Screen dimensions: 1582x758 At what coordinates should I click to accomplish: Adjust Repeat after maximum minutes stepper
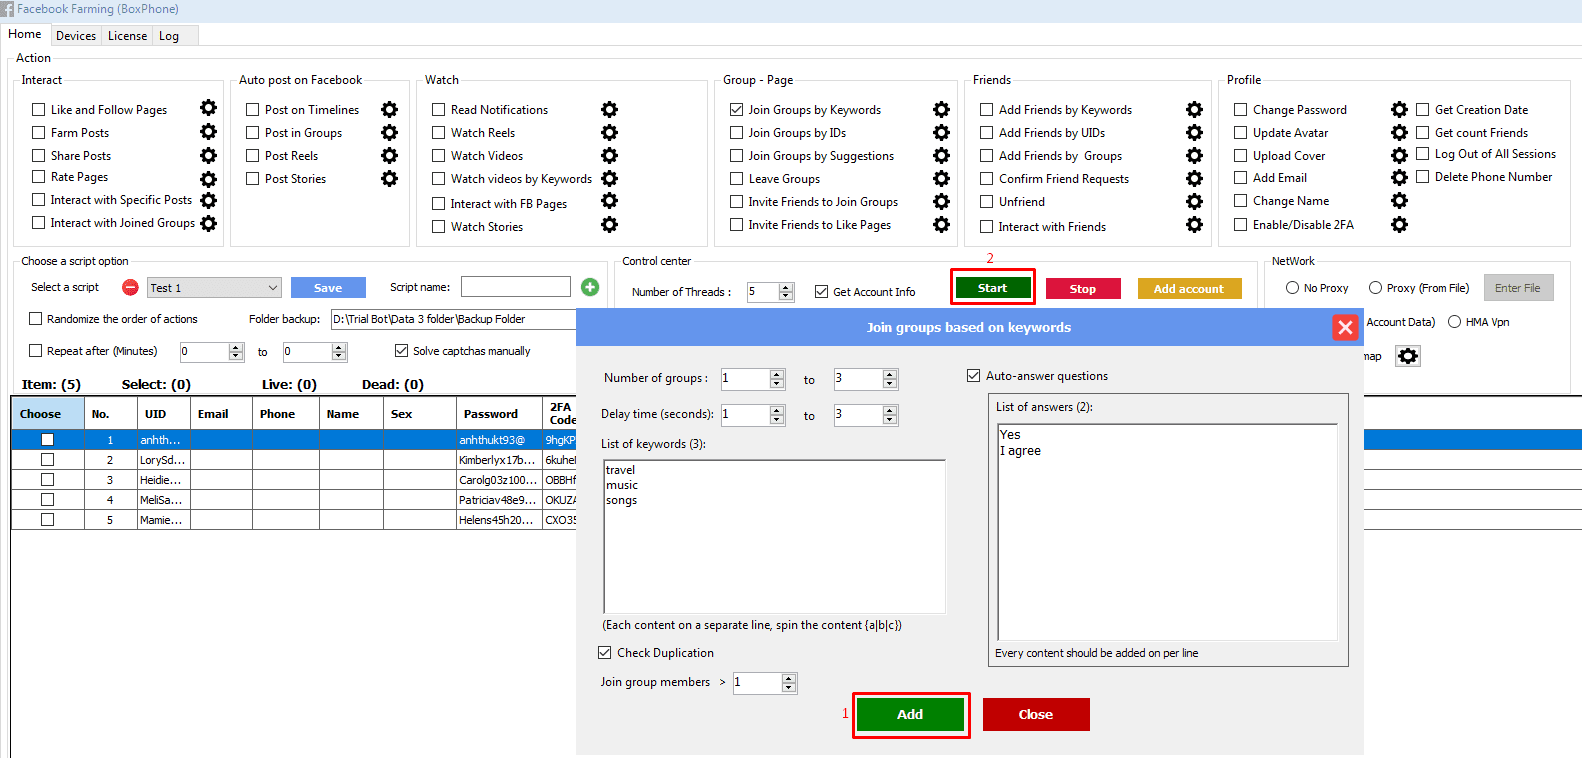pos(339,351)
